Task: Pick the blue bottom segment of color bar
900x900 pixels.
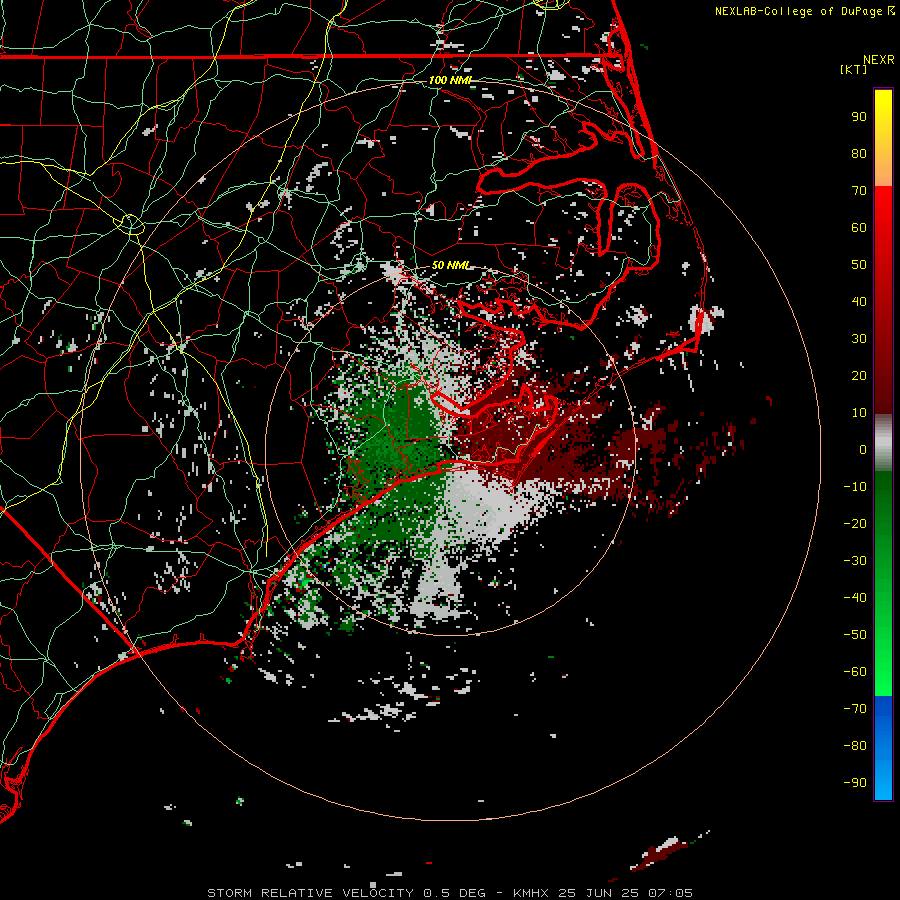Action: tap(883, 748)
